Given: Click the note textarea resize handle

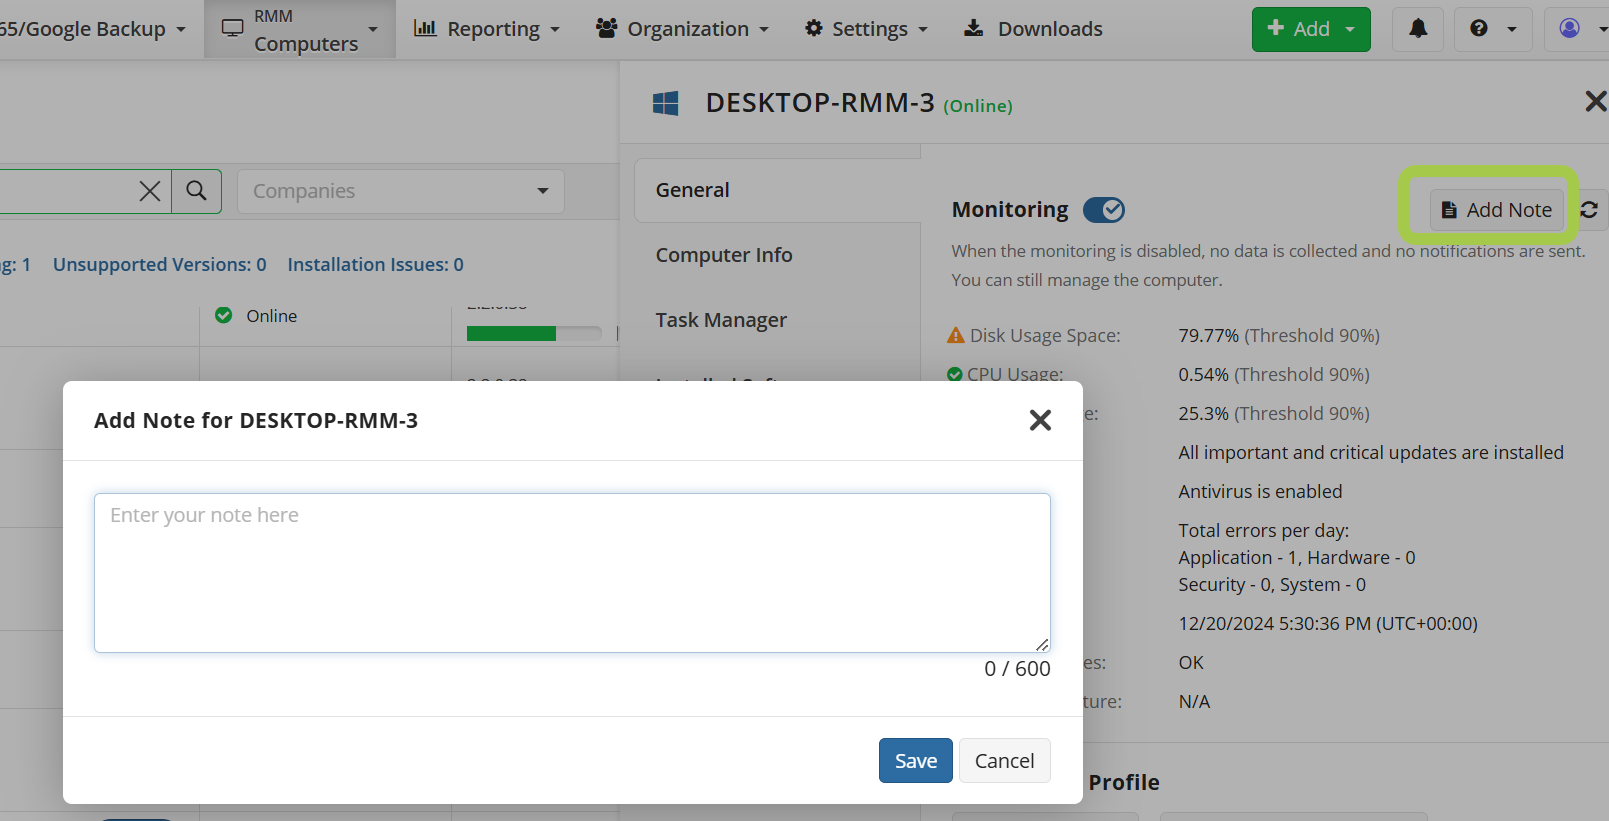Looking at the screenshot, I should pos(1042,645).
